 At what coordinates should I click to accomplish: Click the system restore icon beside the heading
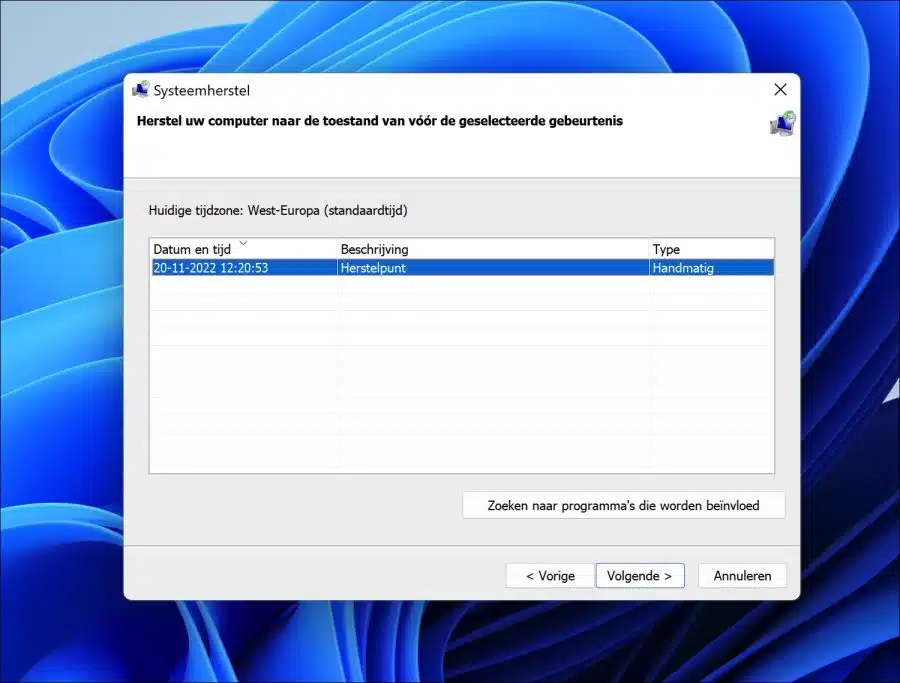tap(783, 124)
